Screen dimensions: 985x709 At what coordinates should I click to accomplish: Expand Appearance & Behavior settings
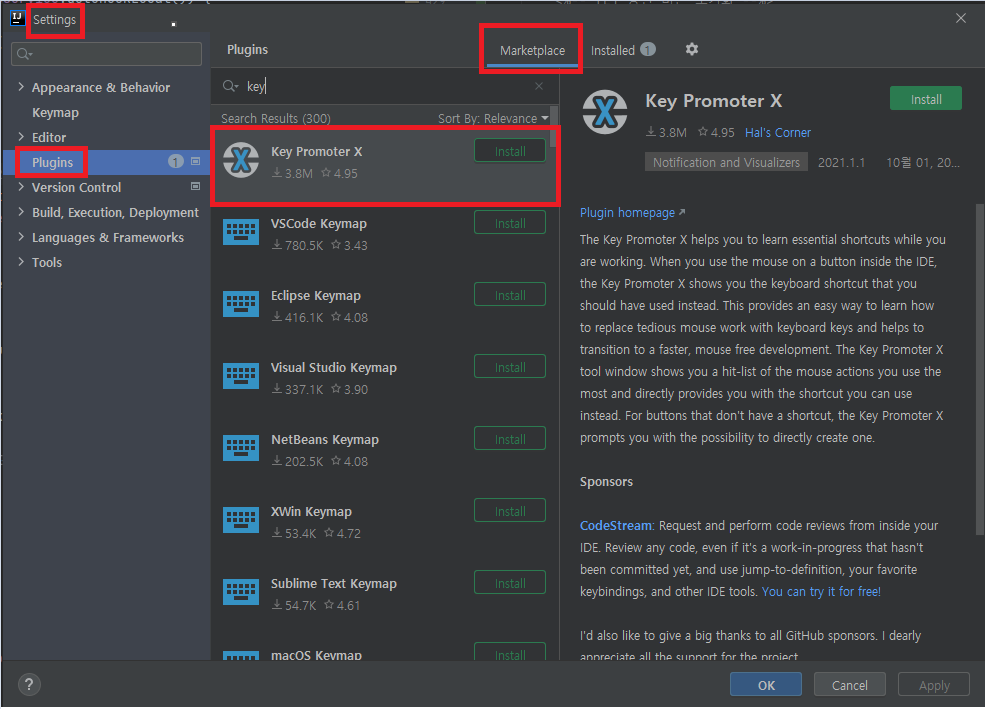21,87
